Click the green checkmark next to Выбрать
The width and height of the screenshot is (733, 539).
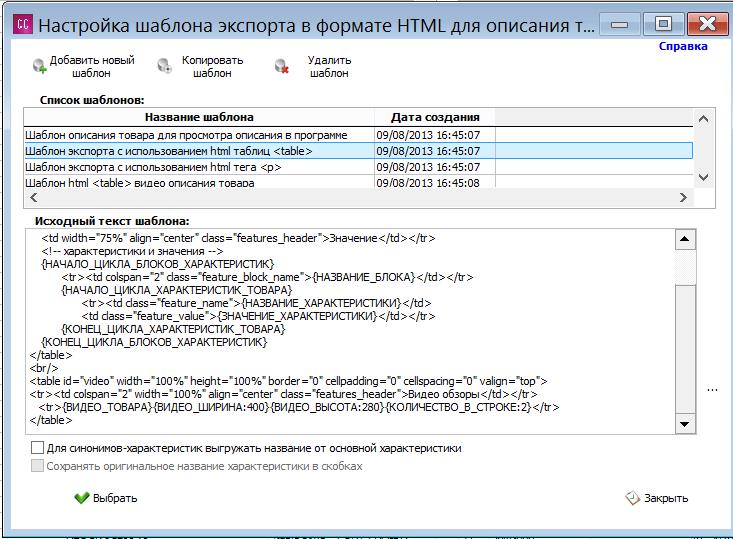(81, 498)
